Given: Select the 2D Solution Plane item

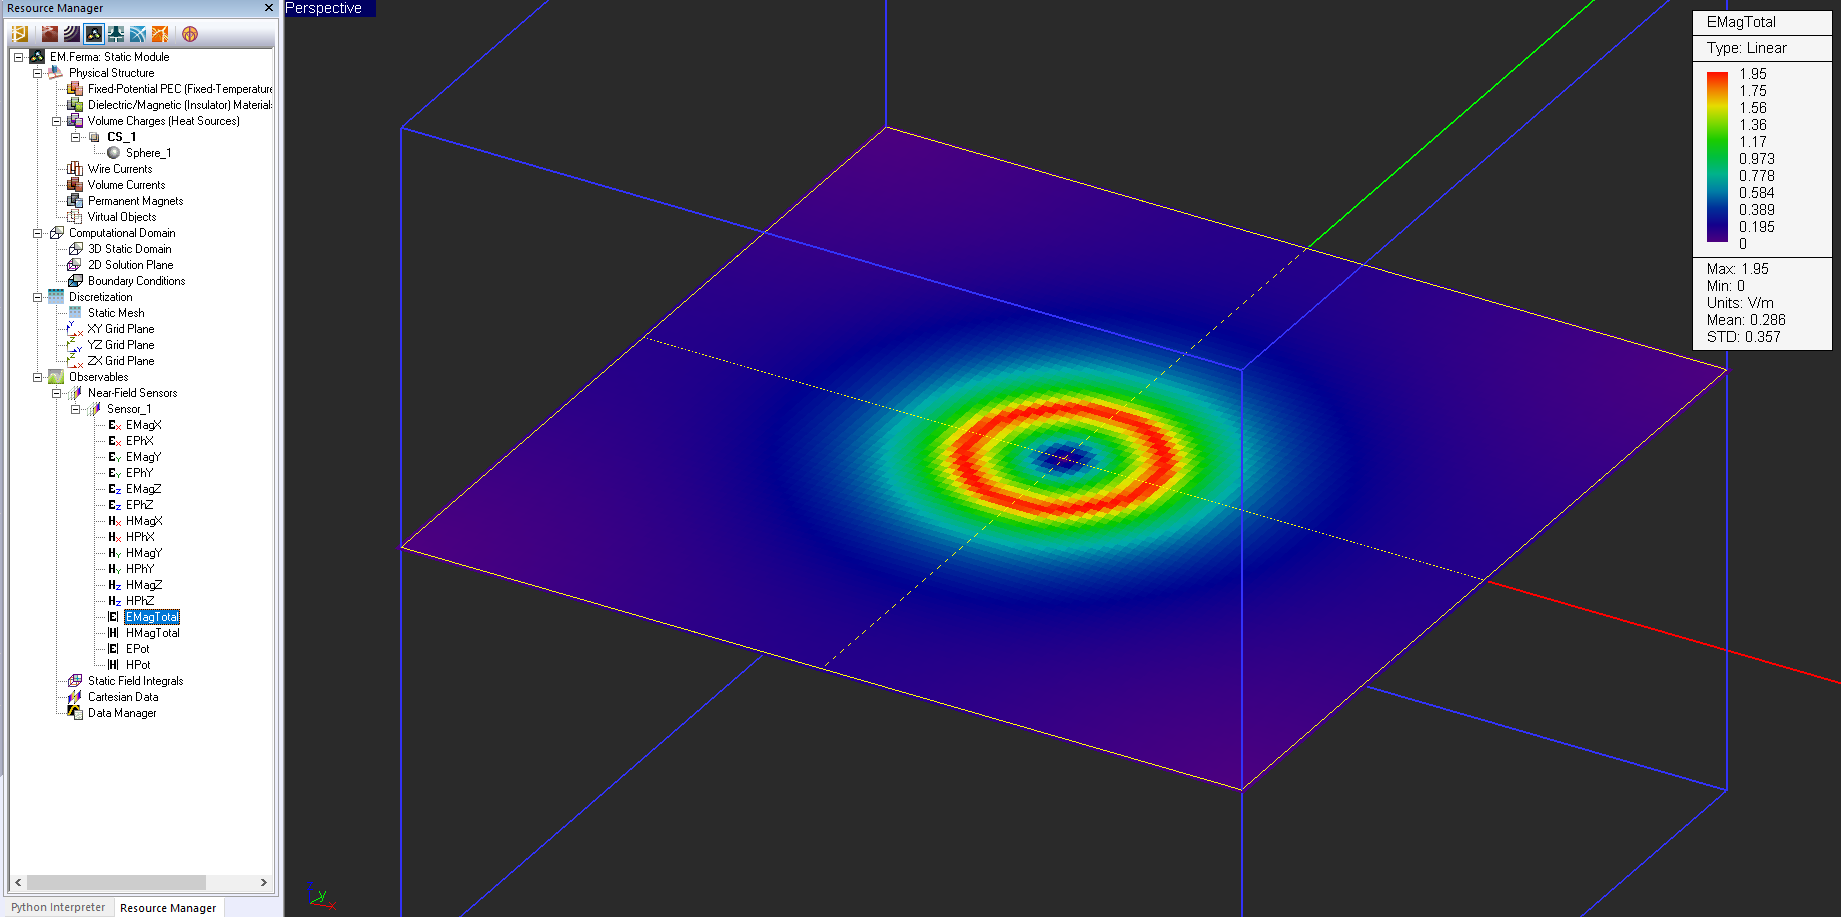Looking at the screenshot, I should pos(131,265).
